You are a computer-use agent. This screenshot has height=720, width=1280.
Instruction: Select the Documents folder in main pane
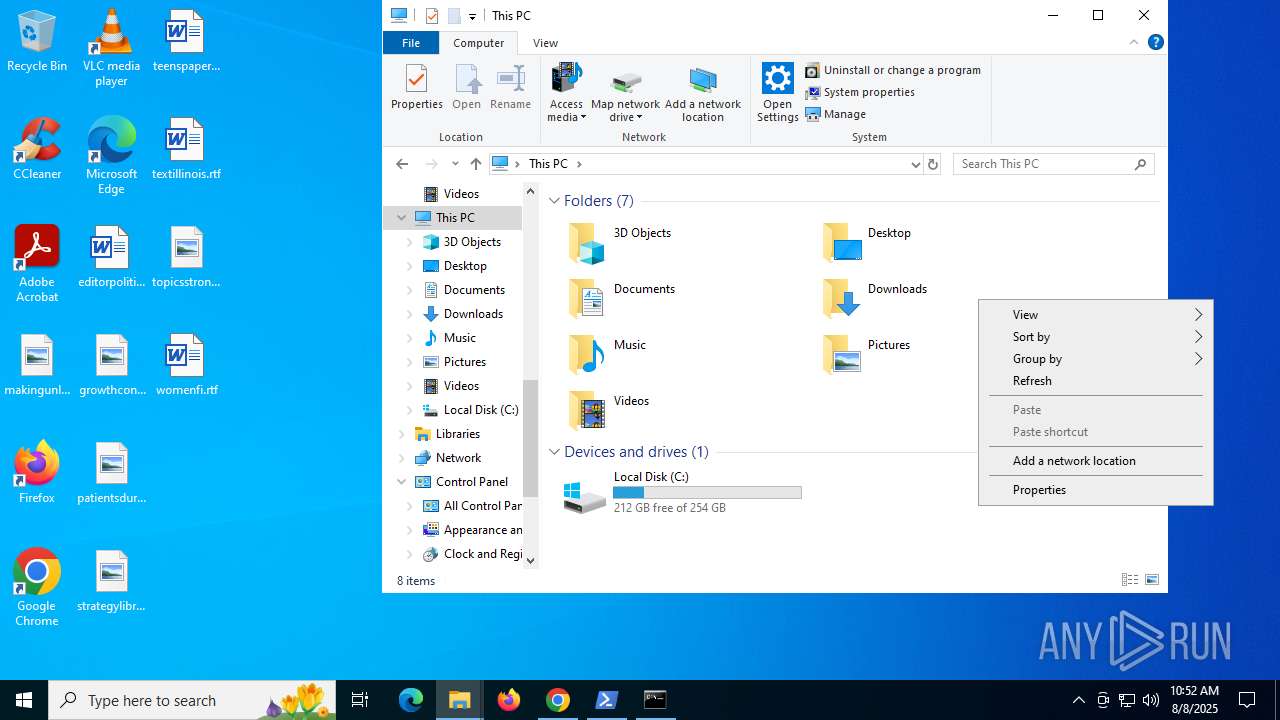622,299
